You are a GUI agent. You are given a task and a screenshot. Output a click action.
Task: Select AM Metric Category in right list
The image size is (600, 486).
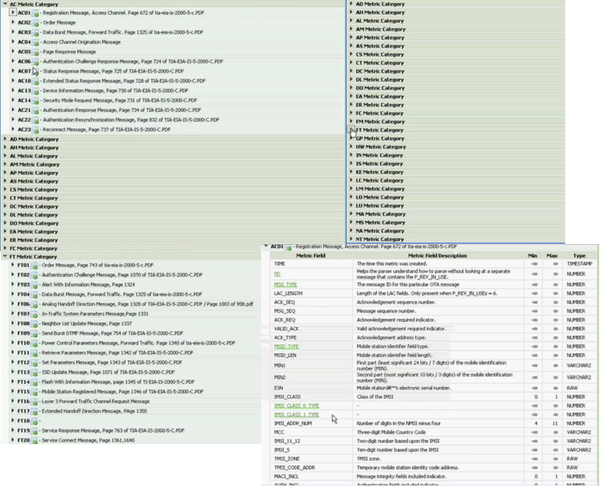[x=381, y=29]
